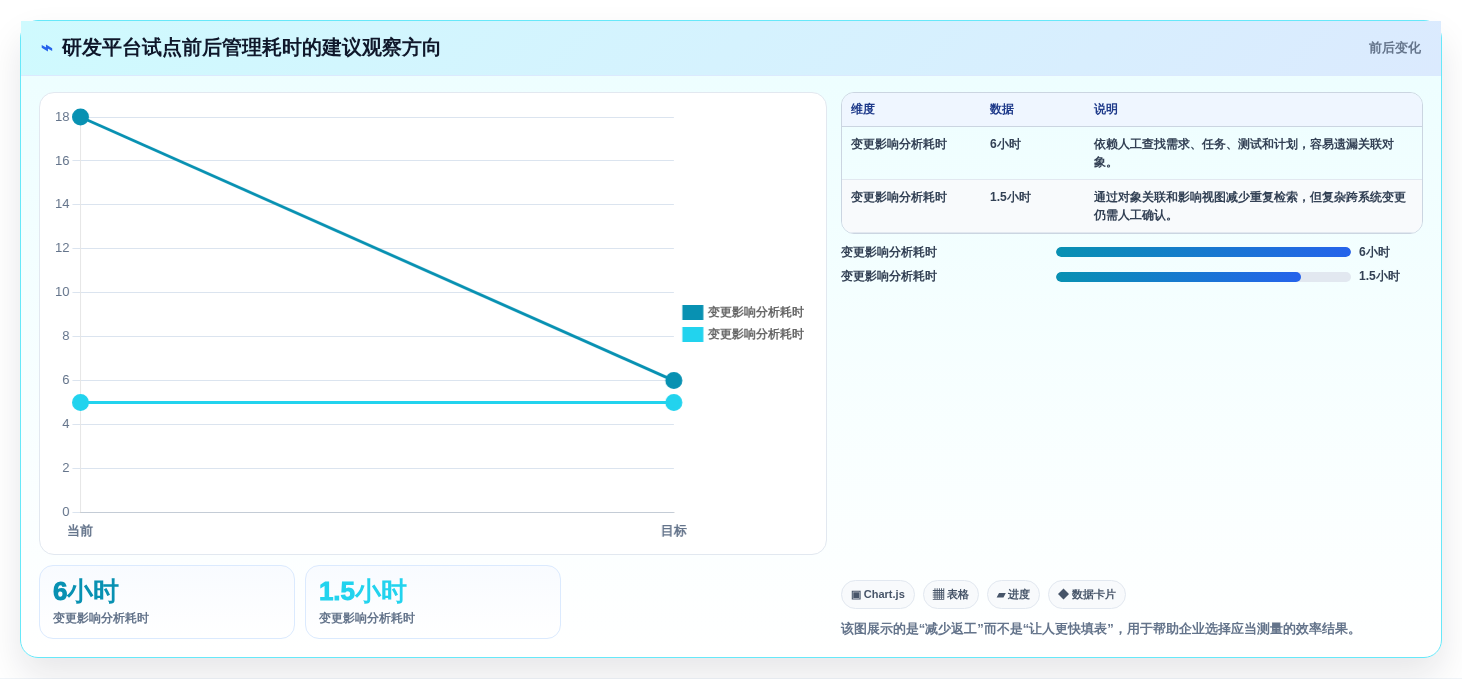Click the 目标 x-axis label
The width and height of the screenshot is (1462, 679).
[674, 531]
